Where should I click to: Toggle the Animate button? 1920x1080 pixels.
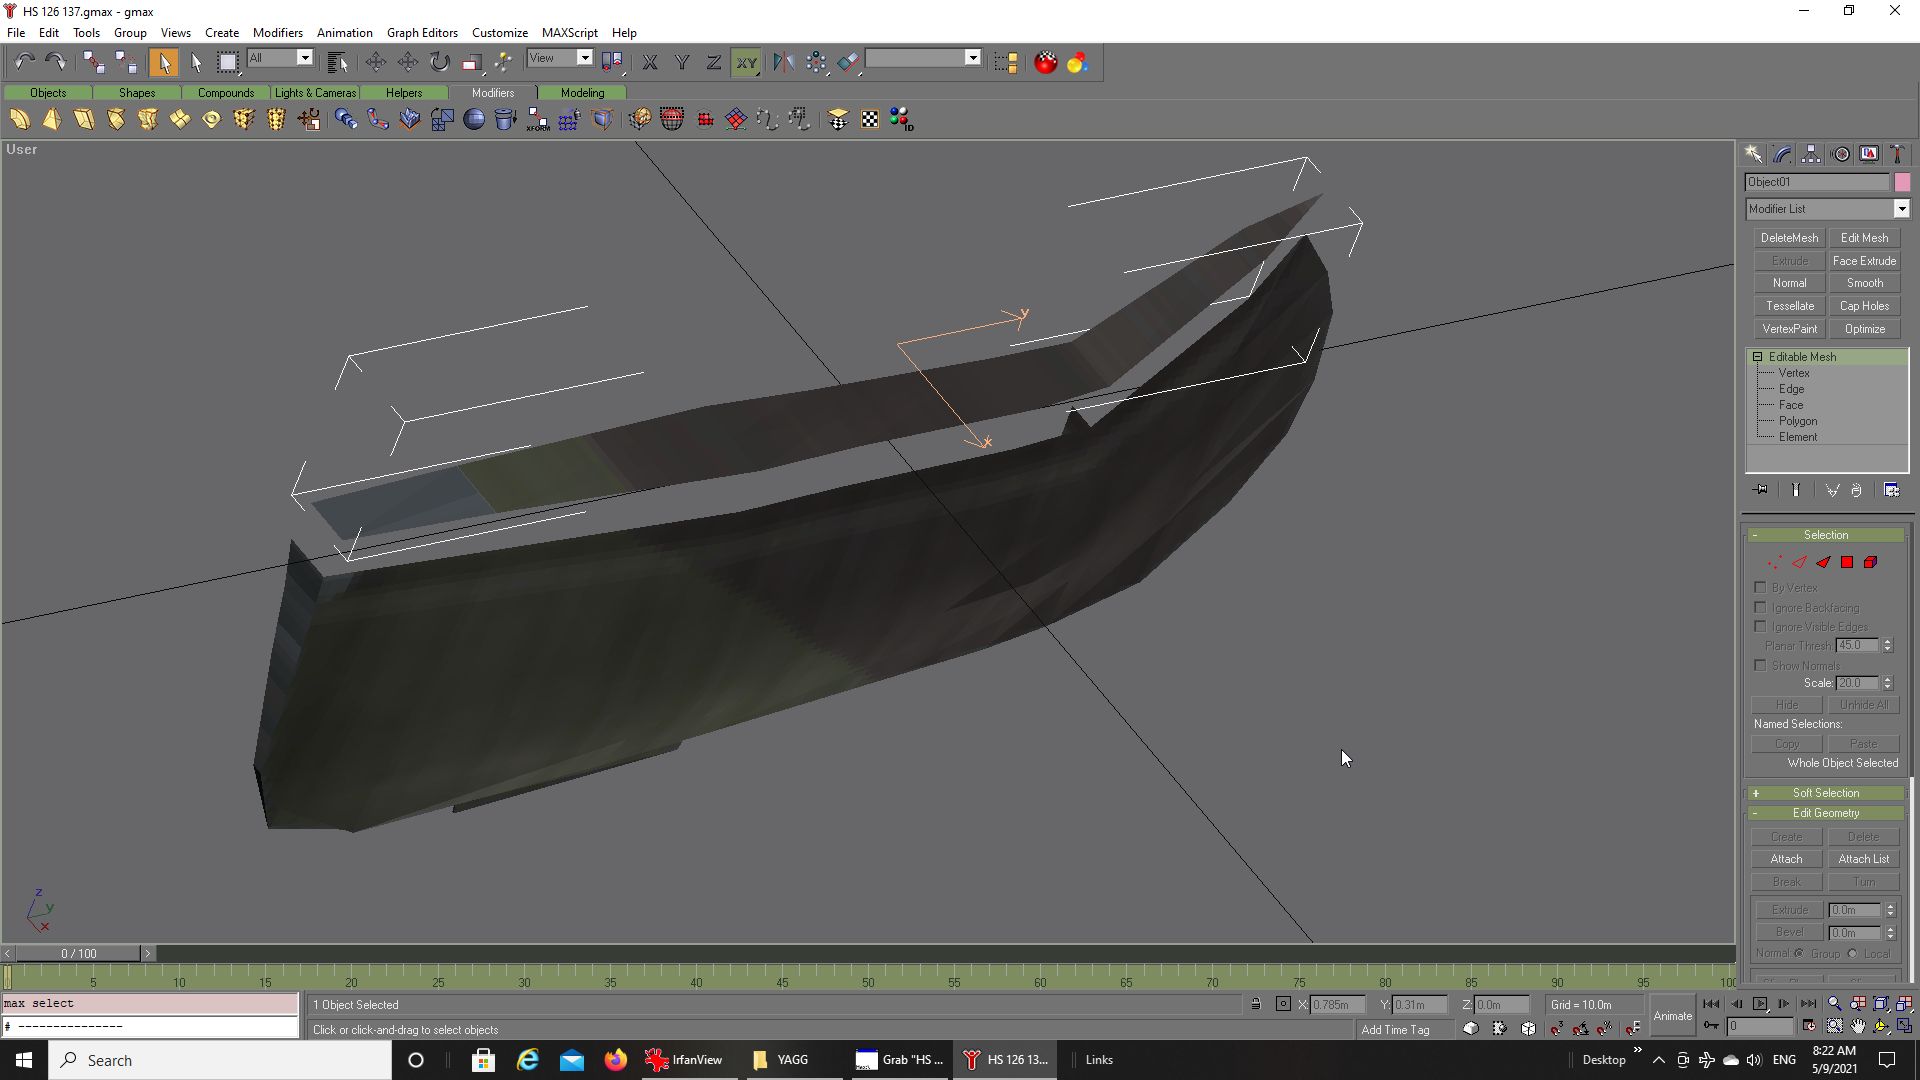click(x=1672, y=1015)
